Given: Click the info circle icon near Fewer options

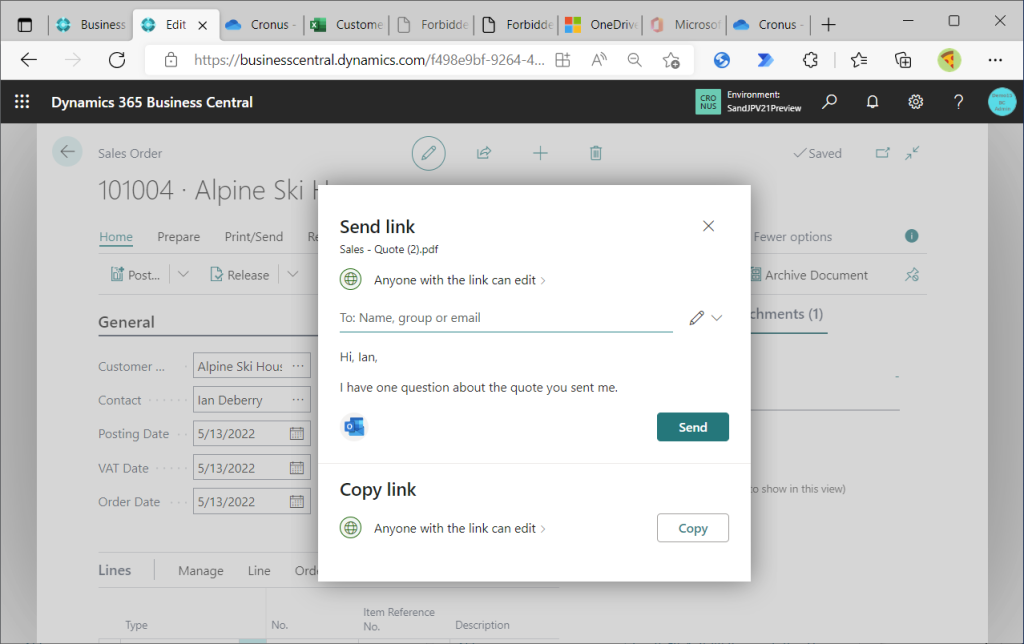Looking at the screenshot, I should coord(912,236).
